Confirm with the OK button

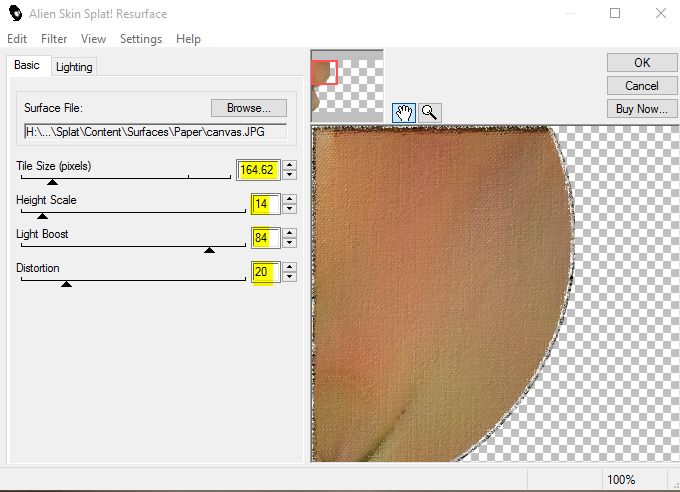click(642, 62)
